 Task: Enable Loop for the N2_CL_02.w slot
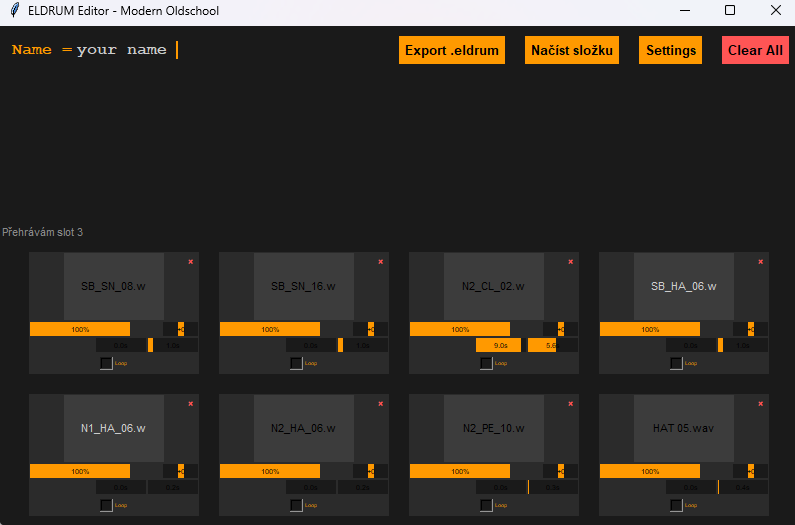tap(486, 363)
